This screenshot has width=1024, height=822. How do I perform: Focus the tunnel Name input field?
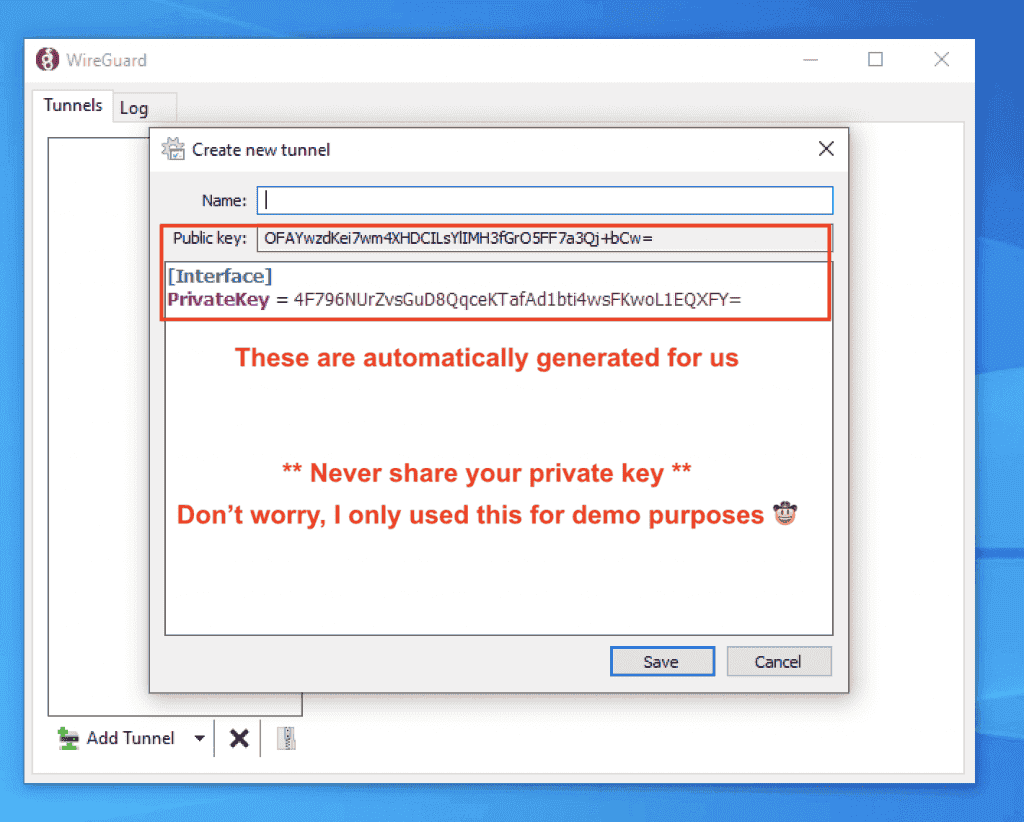tap(545, 200)
